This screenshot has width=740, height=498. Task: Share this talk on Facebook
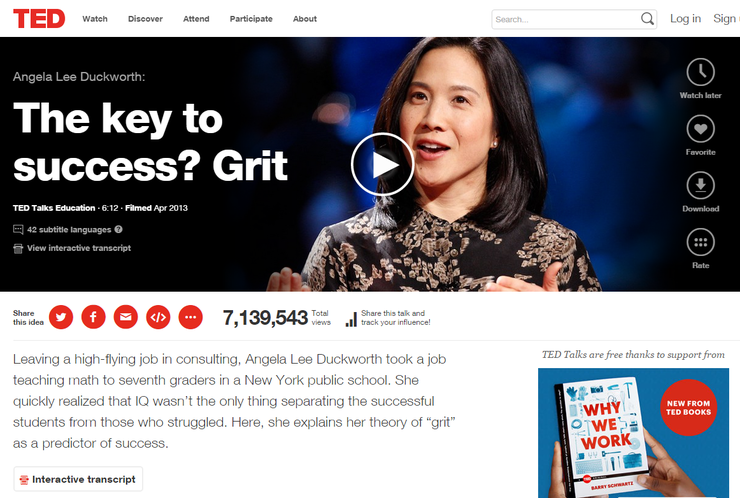click(93, 317)
